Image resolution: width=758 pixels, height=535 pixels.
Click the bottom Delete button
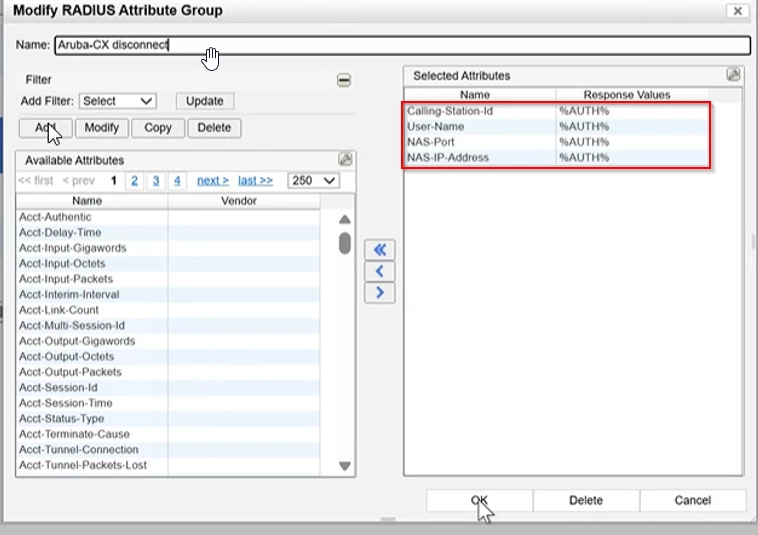586,500
